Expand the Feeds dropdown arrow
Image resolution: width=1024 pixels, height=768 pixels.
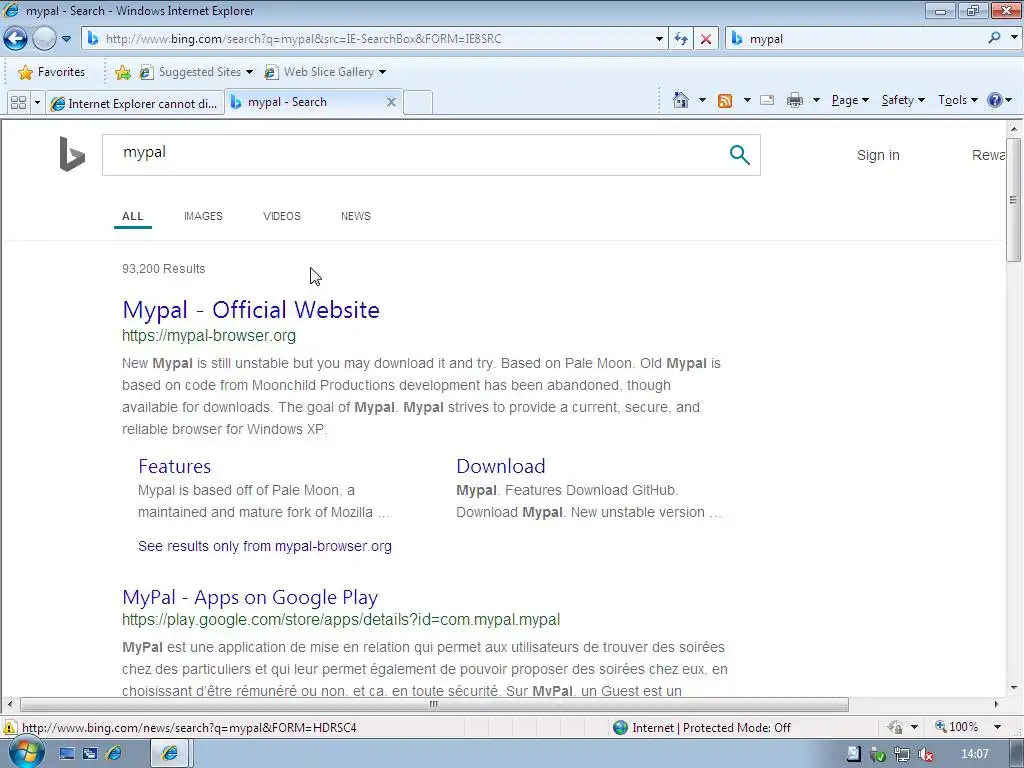pos(747,100)
